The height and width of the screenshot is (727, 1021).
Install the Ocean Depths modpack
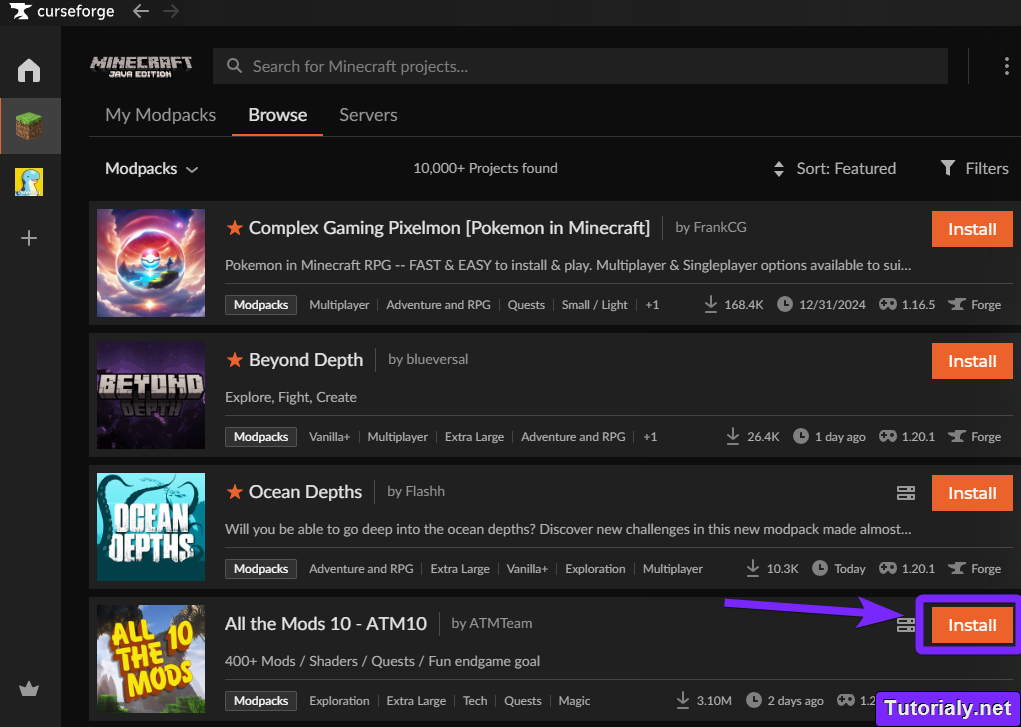coord(972,493)
